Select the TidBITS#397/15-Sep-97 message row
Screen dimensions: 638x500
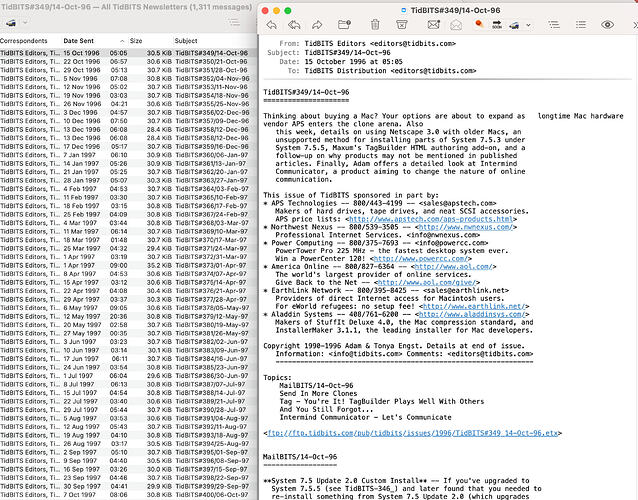tap(129, 469)
